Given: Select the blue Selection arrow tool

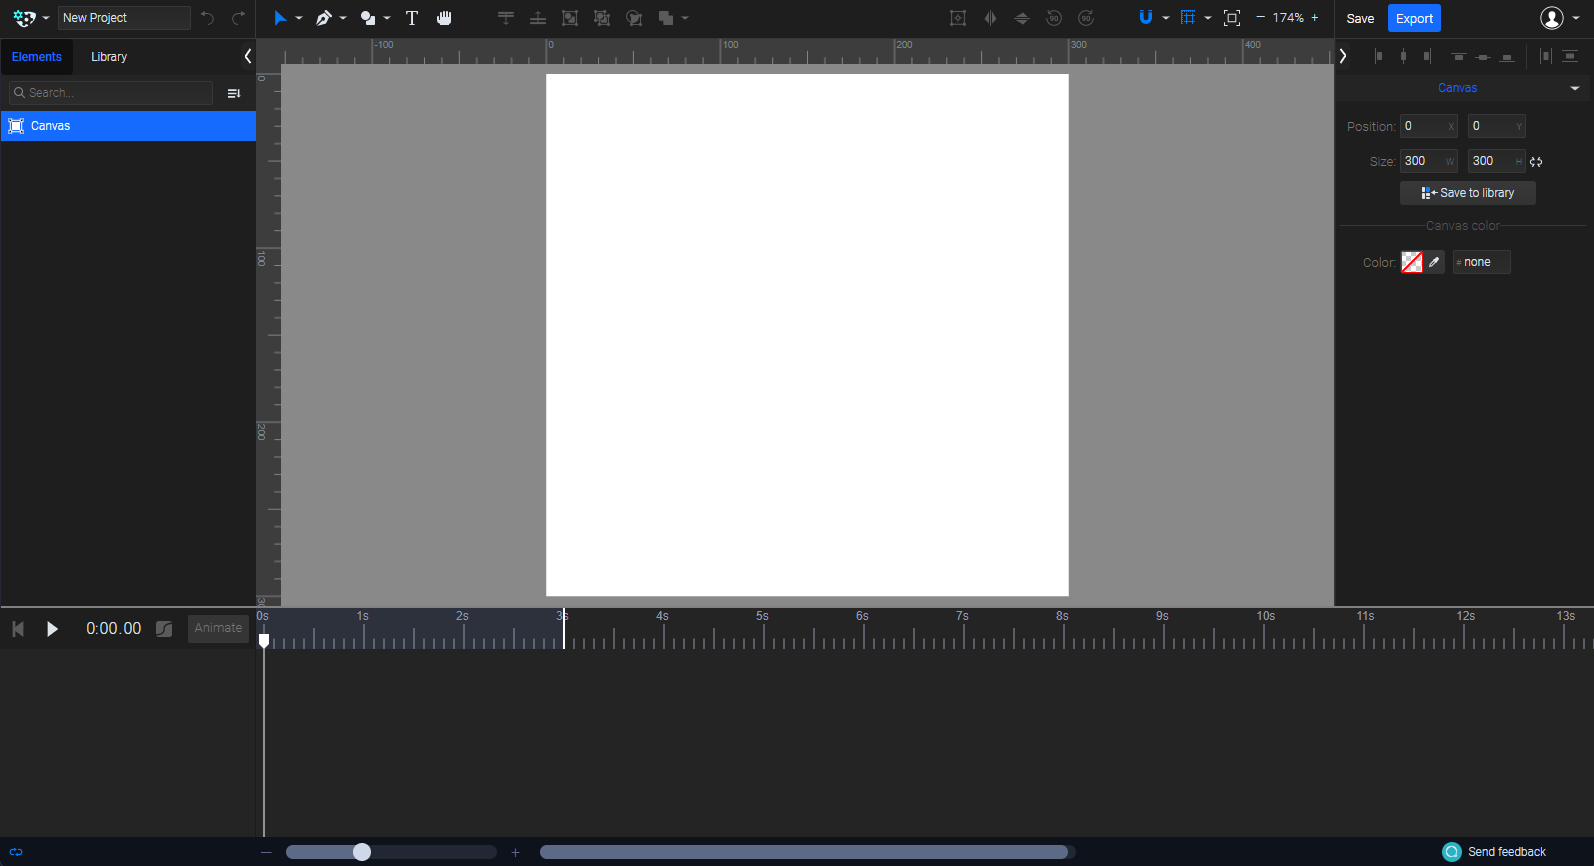Looking at the screenshot, I should (x=280, y=18).
